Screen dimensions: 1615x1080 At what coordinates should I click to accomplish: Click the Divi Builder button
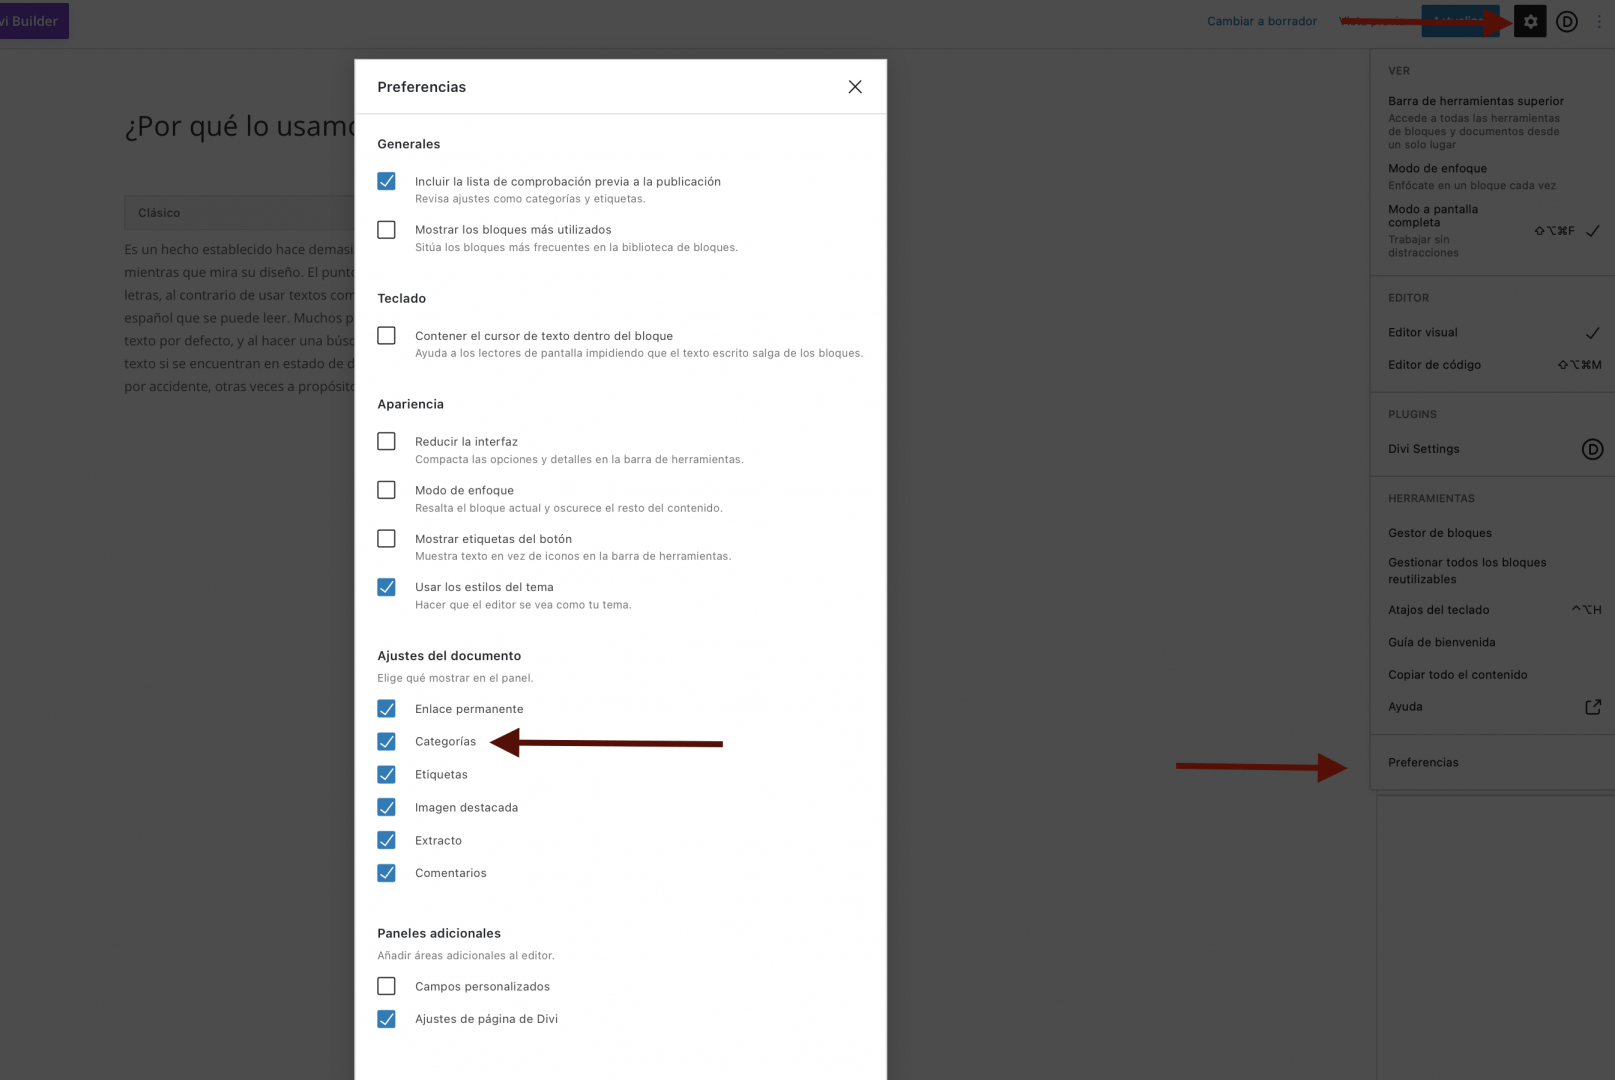point(34,21)
